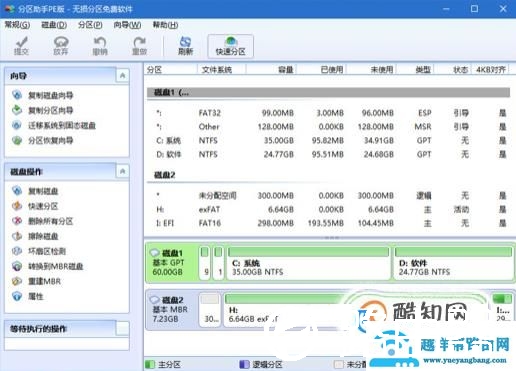516x371 pixels.
Task: Select the unallocated 30... block on 磁盘2
Action: pos(210,310)
